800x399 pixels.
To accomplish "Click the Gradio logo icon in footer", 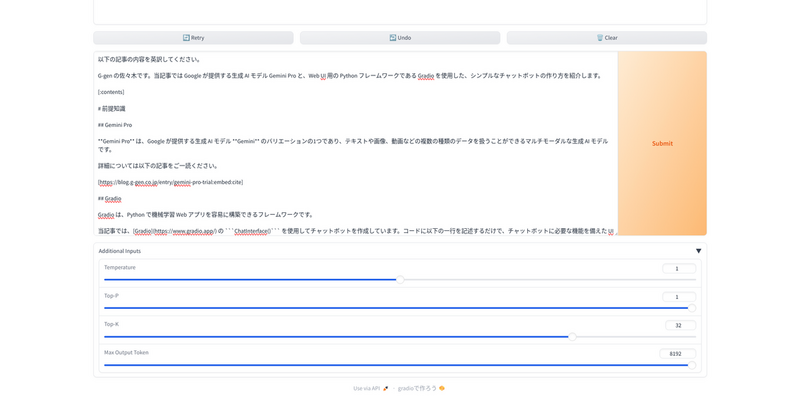I will pos(442,388).
